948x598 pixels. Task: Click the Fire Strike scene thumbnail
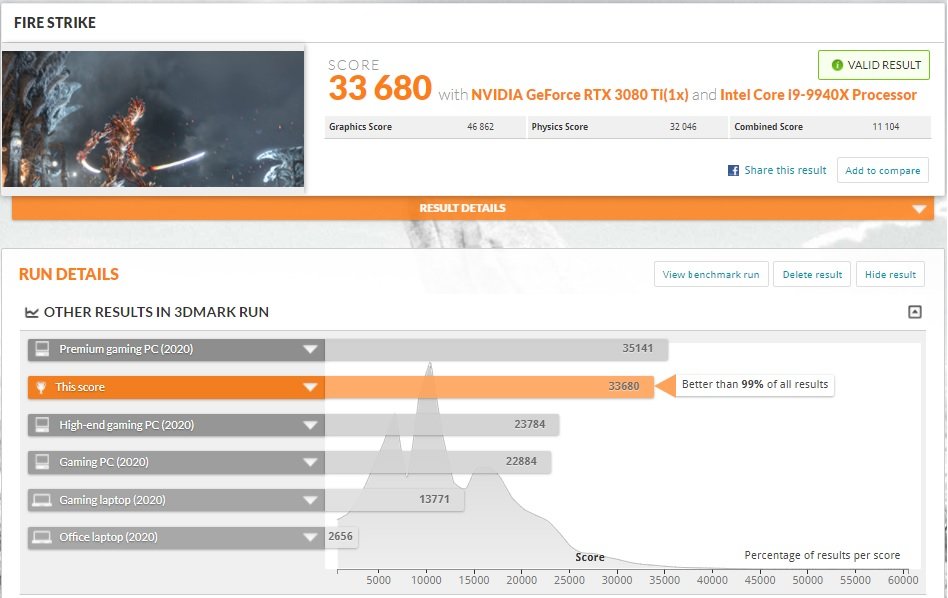point(153,119)
